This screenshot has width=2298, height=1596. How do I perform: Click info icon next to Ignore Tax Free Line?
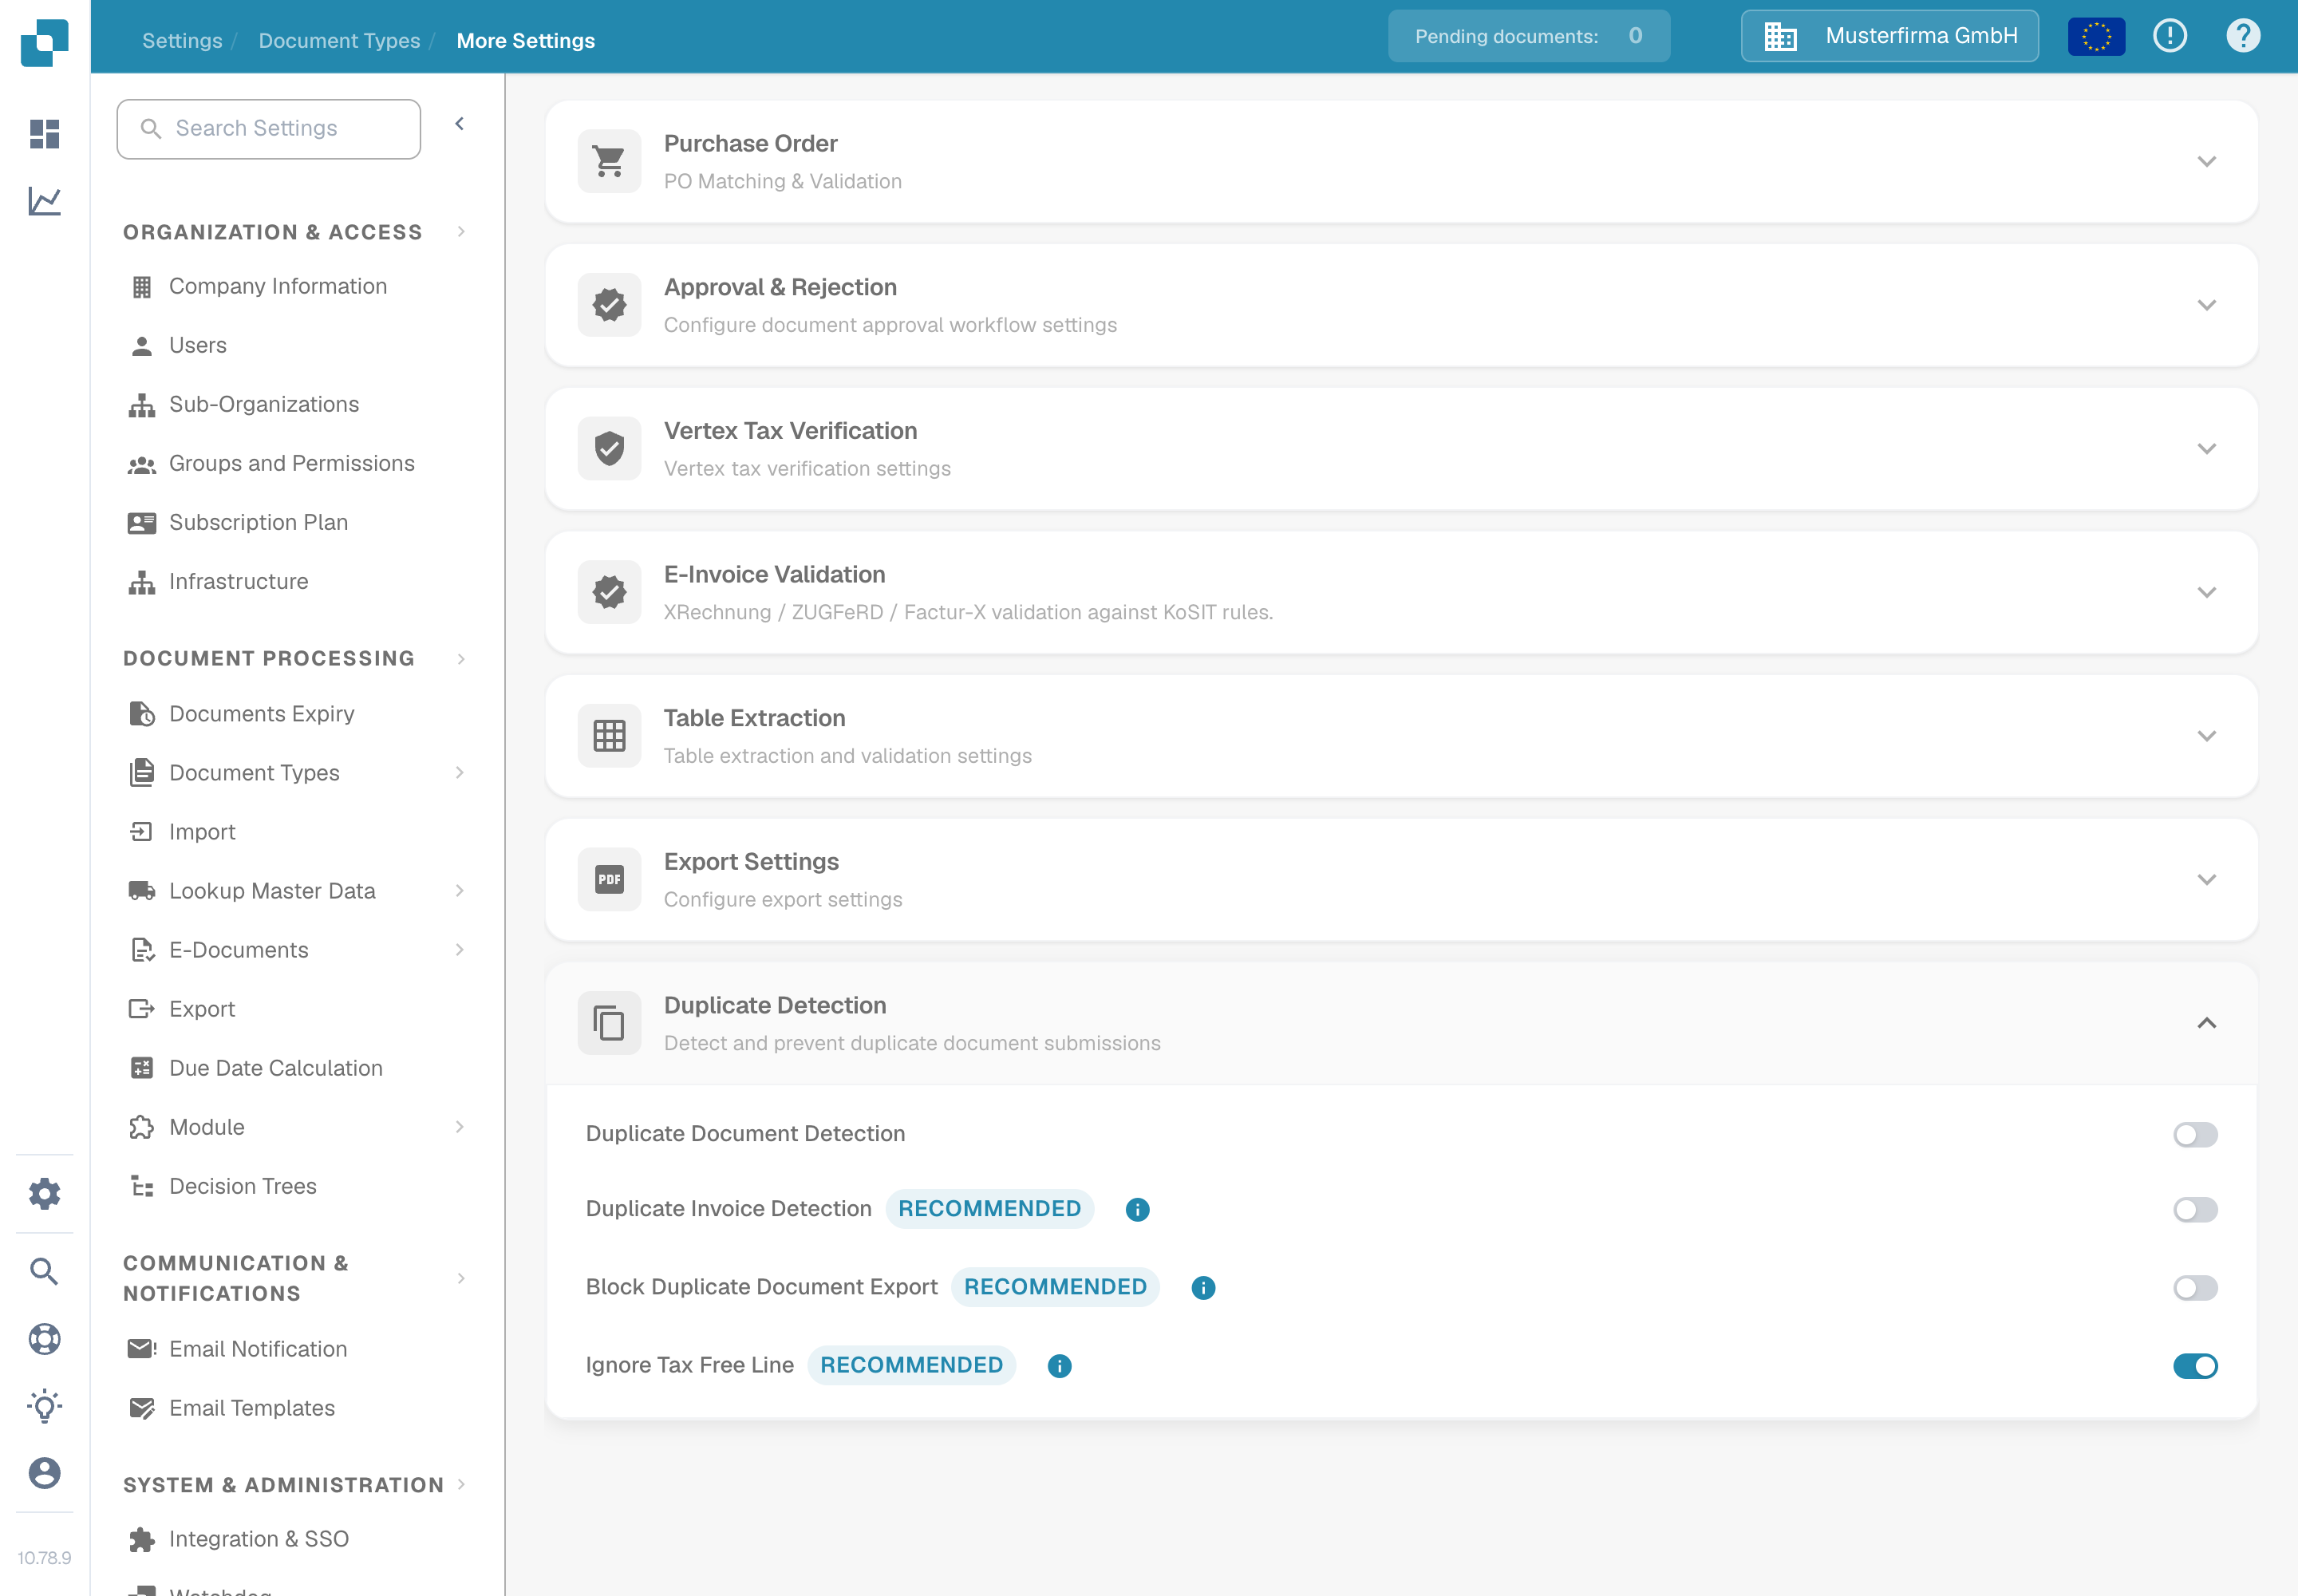[x=1059, y=1365]
